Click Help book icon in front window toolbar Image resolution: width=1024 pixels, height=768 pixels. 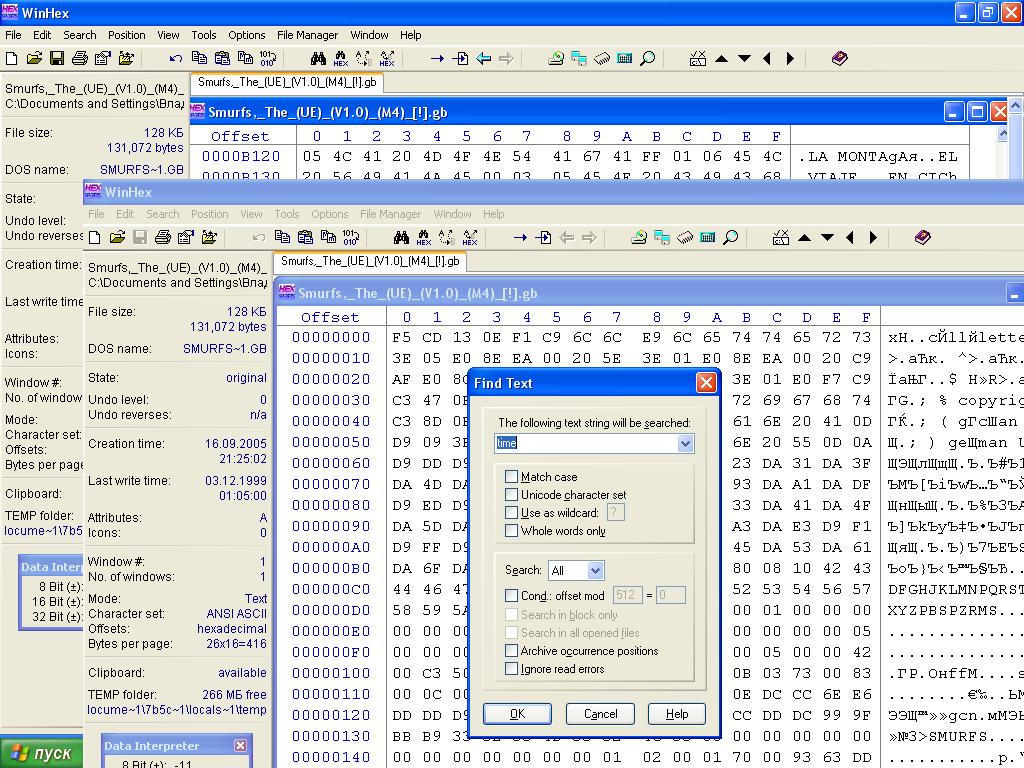pyautogui.click(x=922, y=238)
